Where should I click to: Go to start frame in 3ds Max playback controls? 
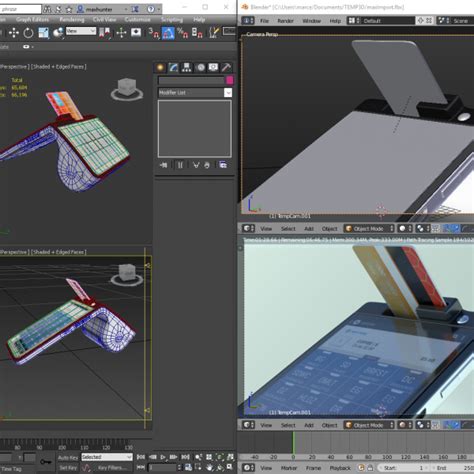(141, 457)
